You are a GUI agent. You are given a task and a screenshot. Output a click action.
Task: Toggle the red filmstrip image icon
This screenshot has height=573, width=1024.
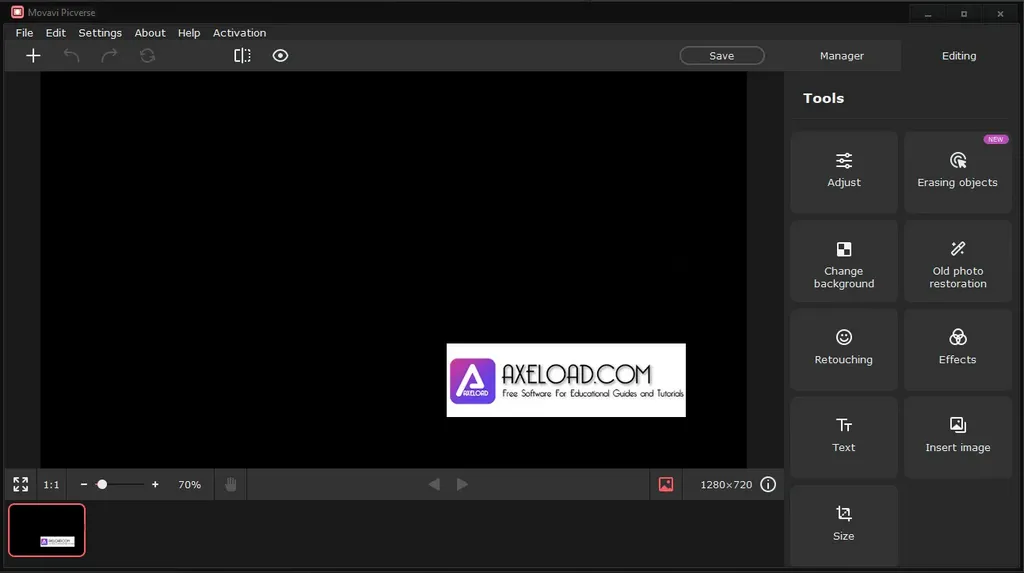(665, 484)
